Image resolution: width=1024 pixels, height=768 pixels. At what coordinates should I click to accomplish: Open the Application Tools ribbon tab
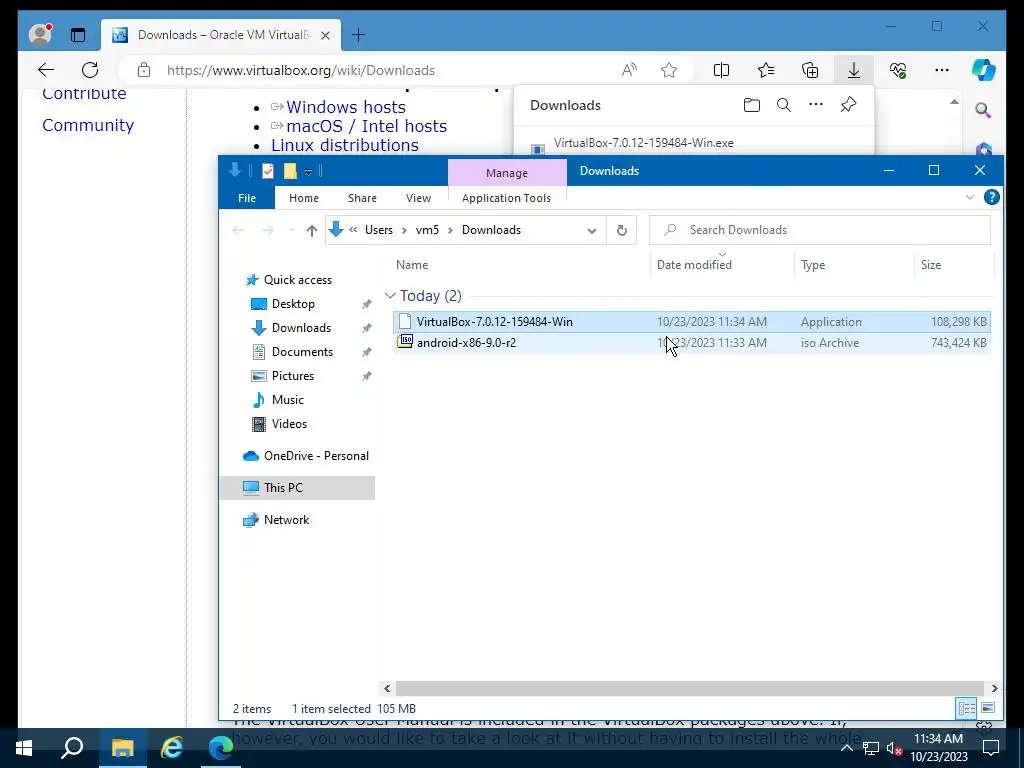pos(506,198)
